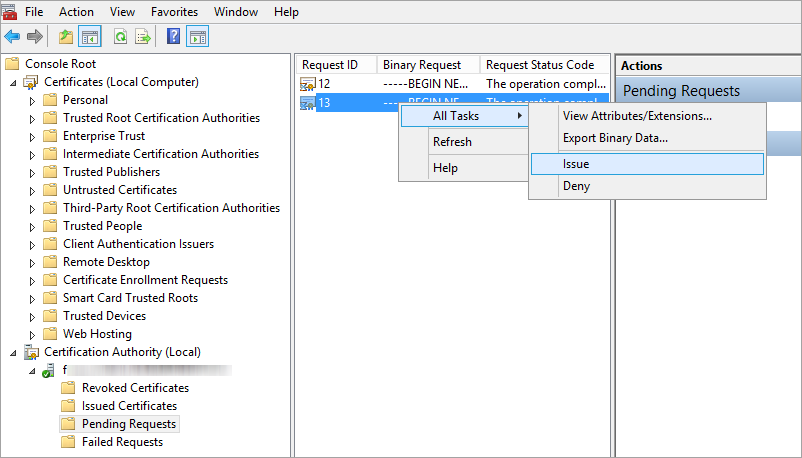The height and width of the screenshot is (458, 802).
Task: Click Export Binary Data... menu entry
Action: [614, 138]
